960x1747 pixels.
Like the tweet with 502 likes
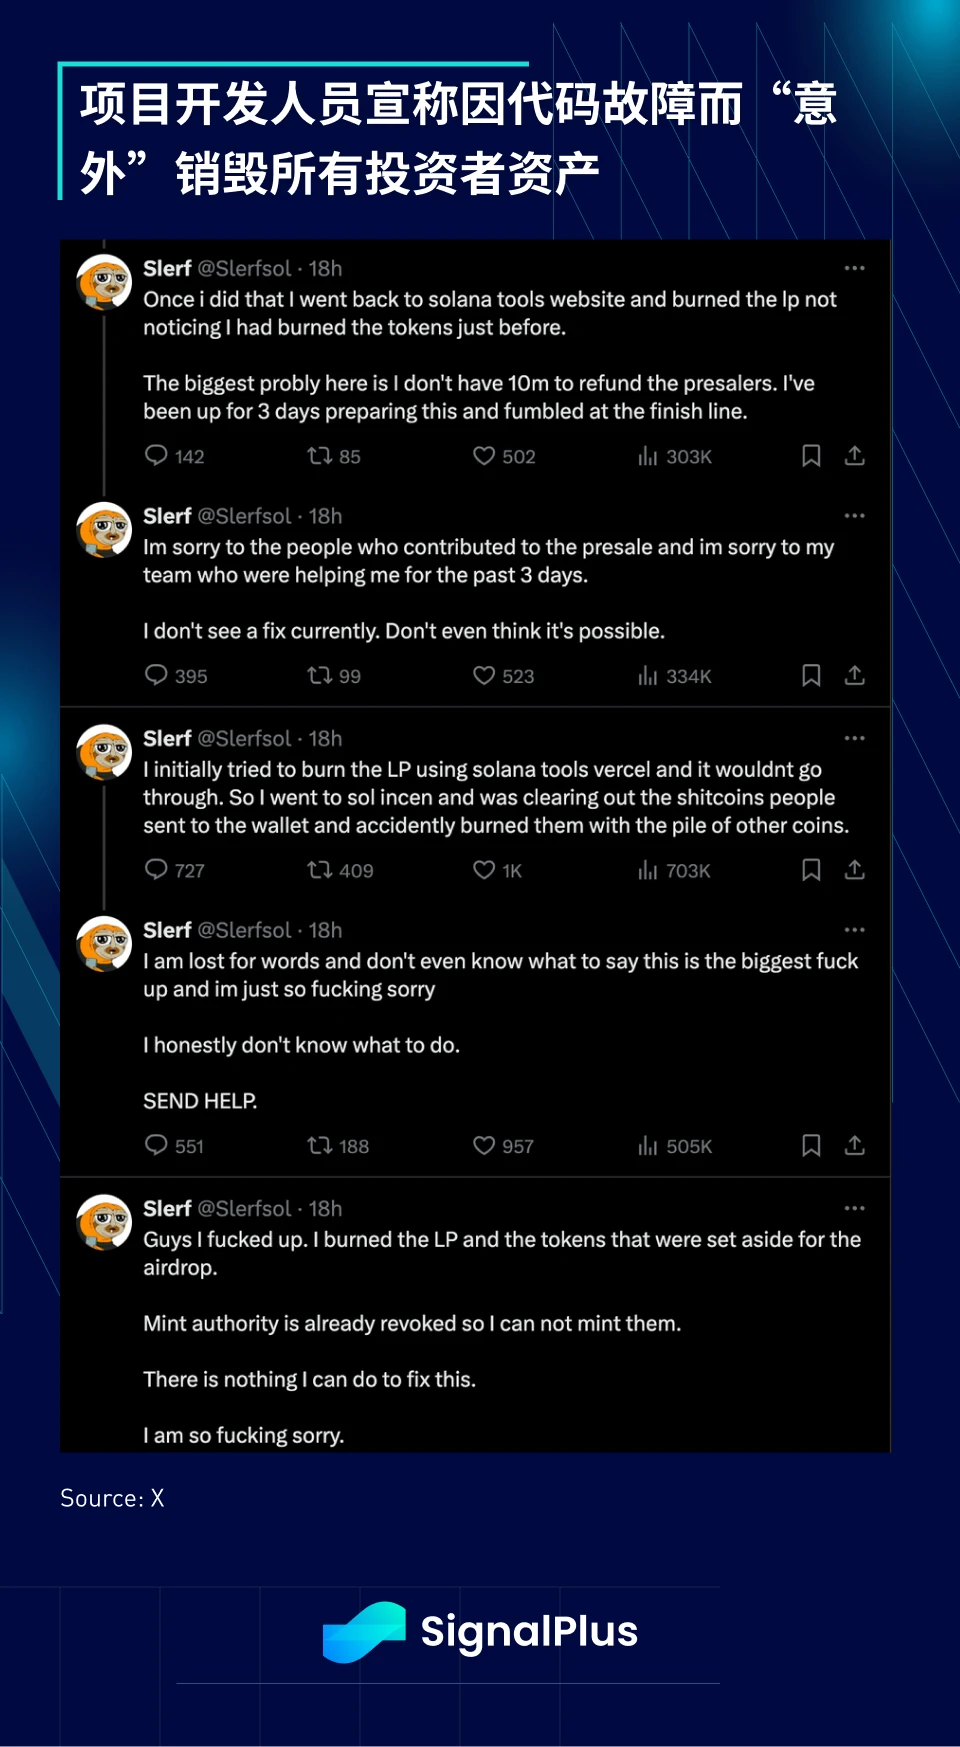point(484,456)
